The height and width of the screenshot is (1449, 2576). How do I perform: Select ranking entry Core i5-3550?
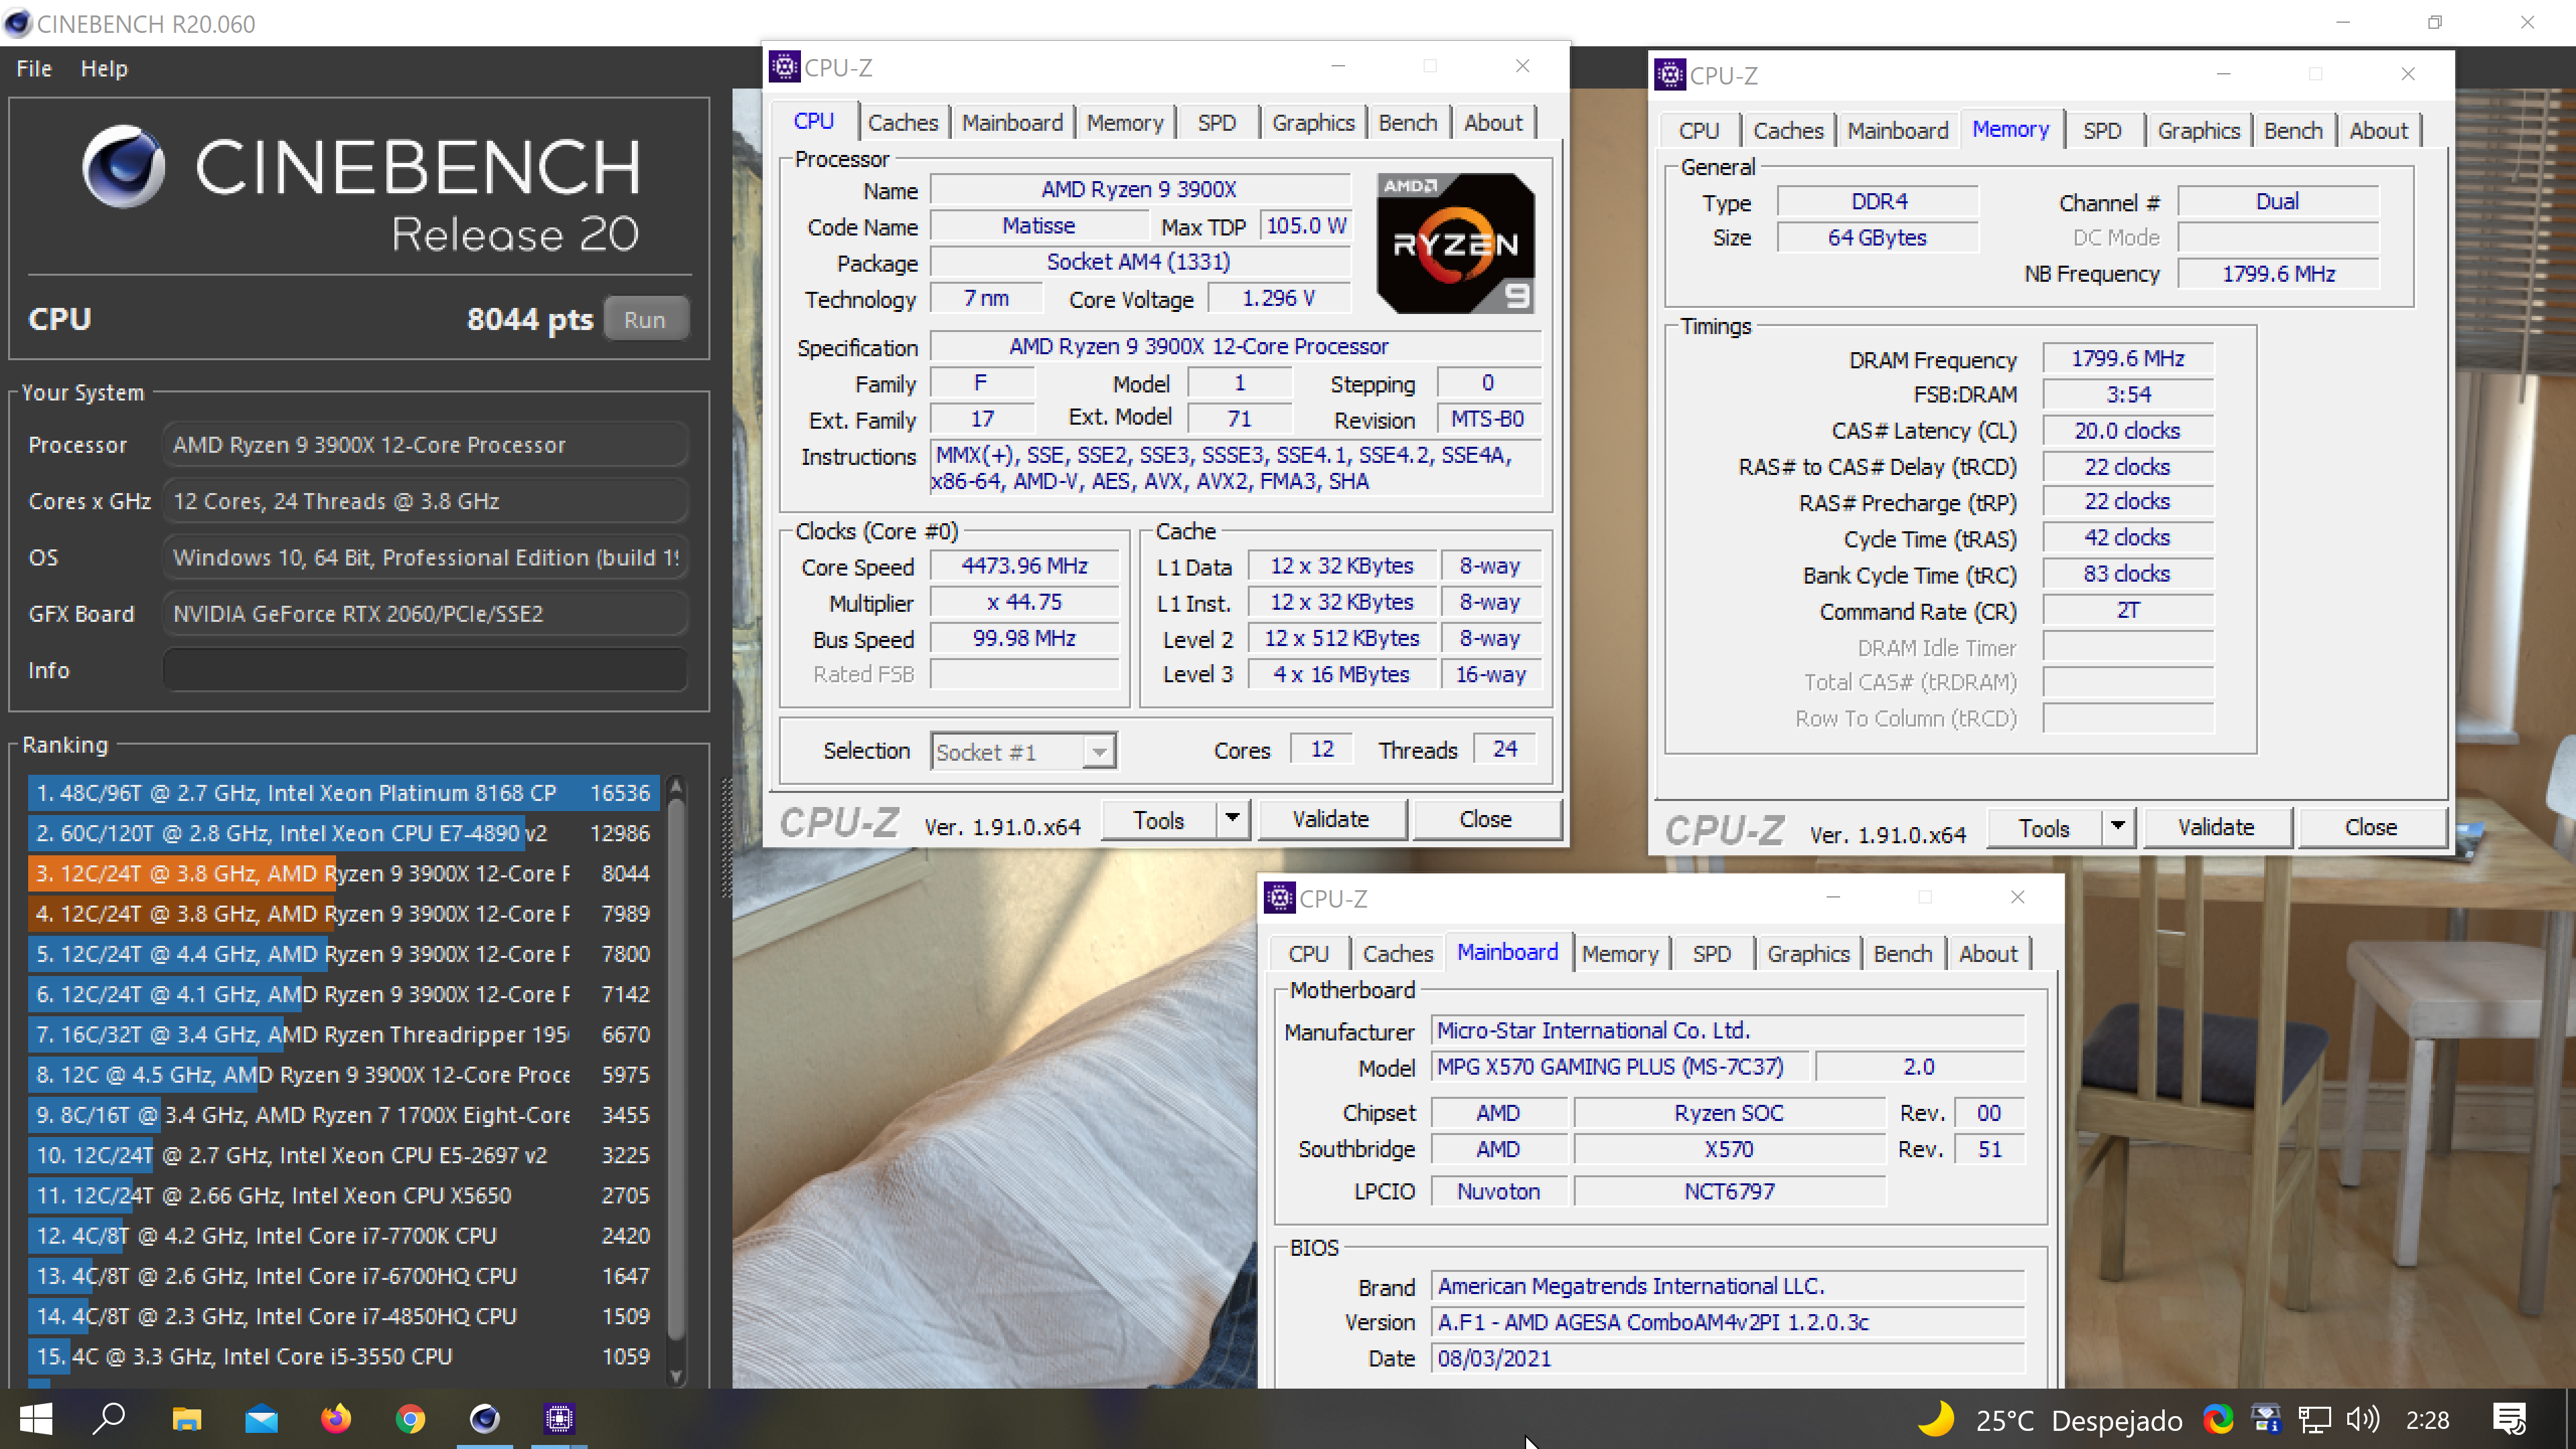pos(343,1356)
